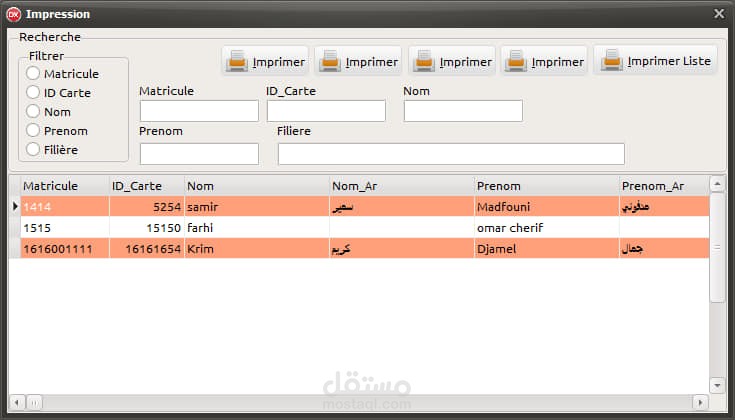
Task: Select the row with matricule 1515
Action: pos(359,228)
